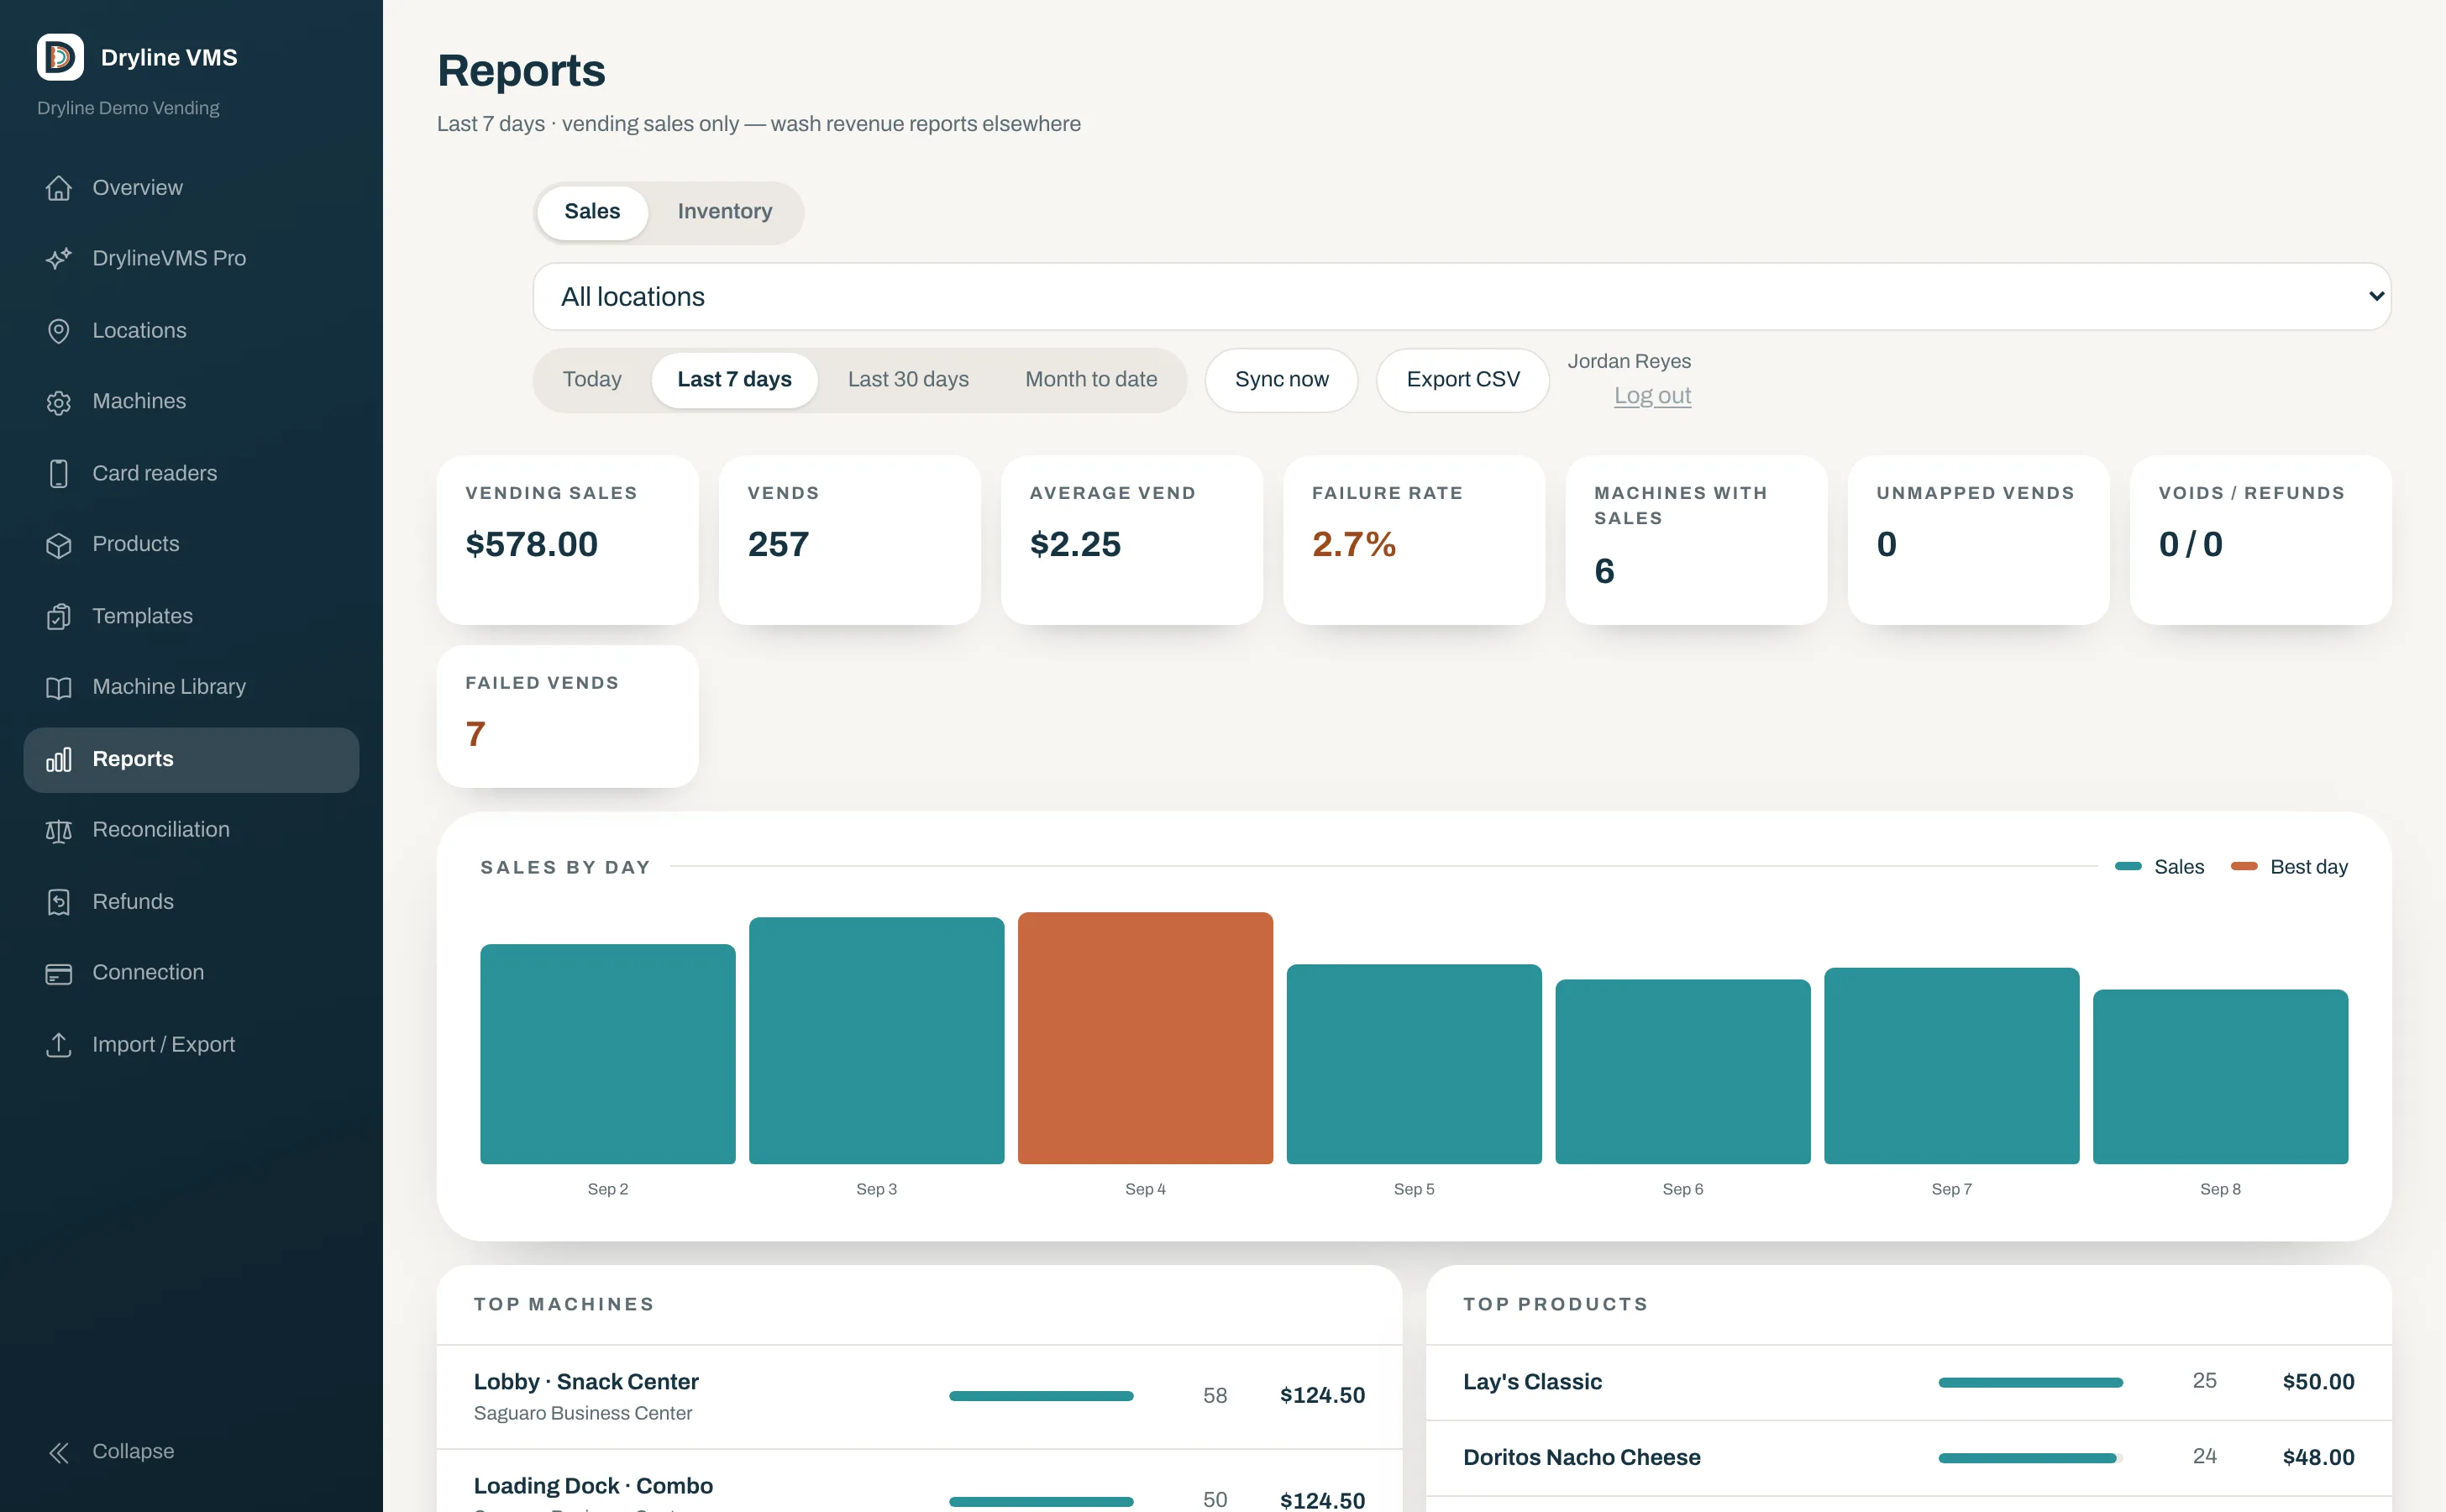
Task: Click the Vends 257 card
Action: [849, 540]
